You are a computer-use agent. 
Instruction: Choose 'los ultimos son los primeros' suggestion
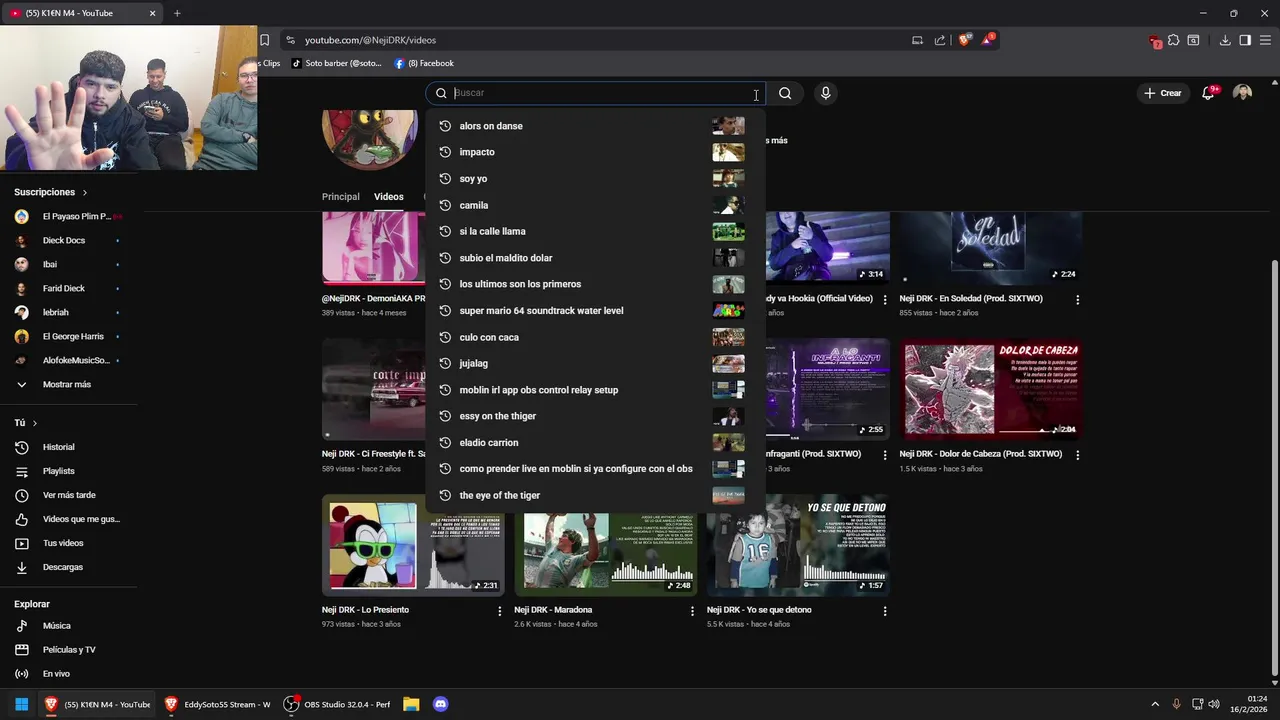click(x=595, y=284)
